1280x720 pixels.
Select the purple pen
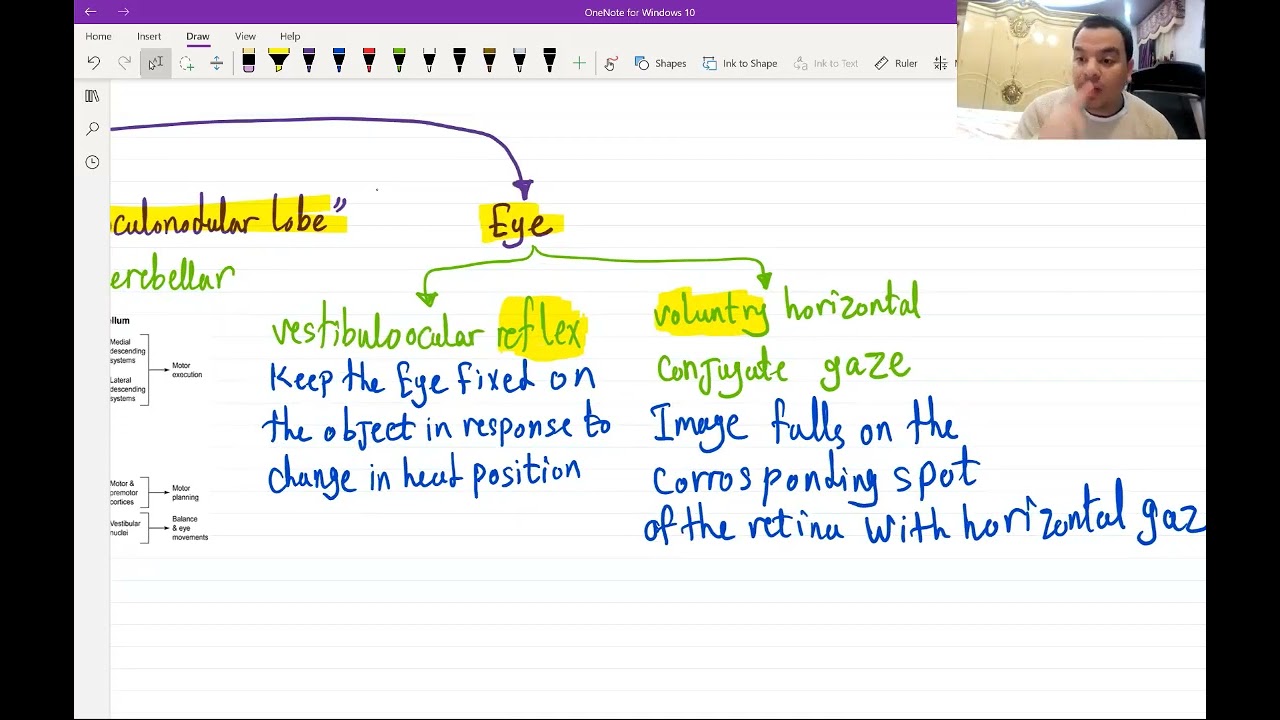309,62
